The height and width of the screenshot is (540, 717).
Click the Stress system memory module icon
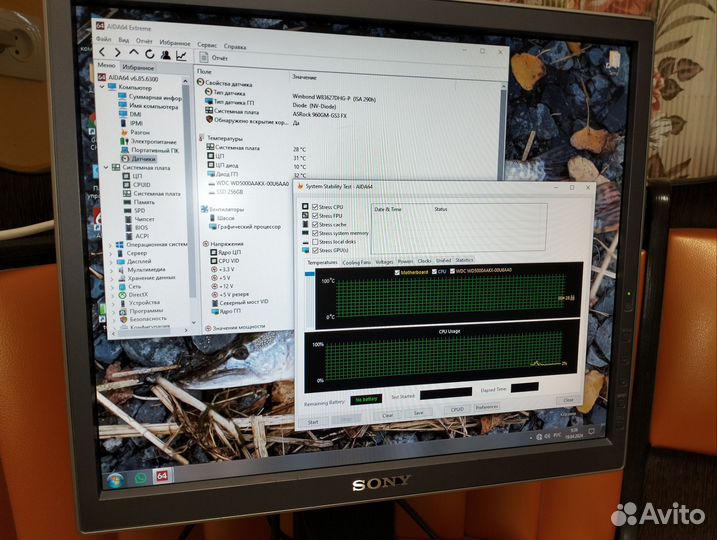click(305, 233)
